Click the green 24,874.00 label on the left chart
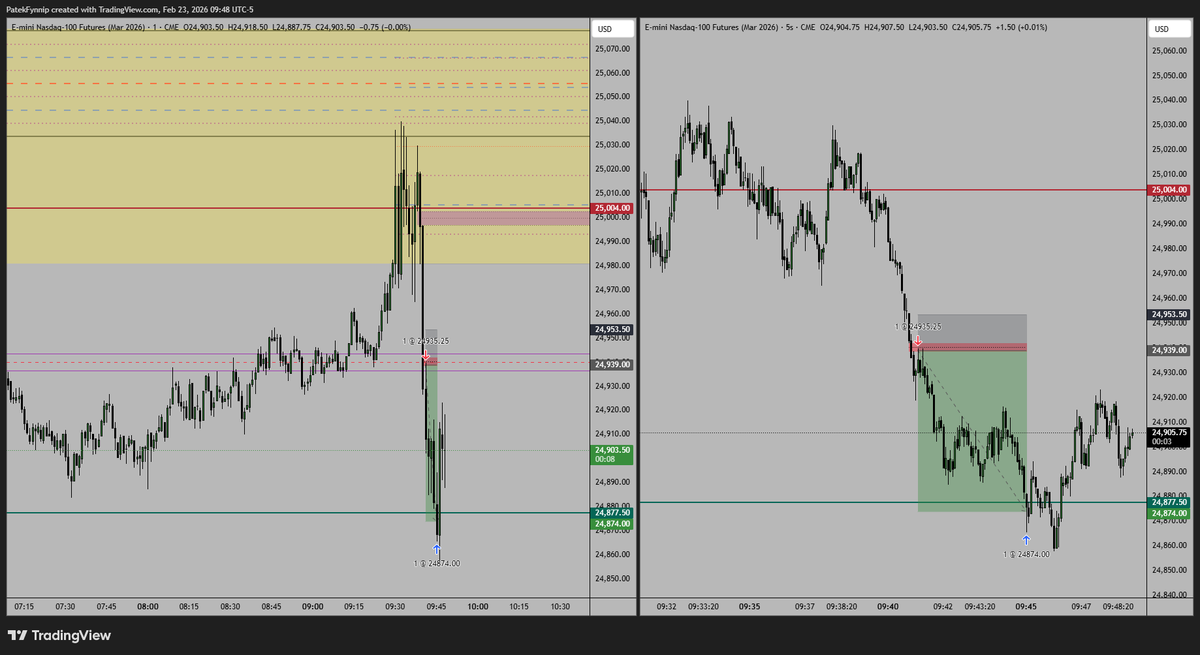This screenshot has width=1200, height=655. [613, 523]
